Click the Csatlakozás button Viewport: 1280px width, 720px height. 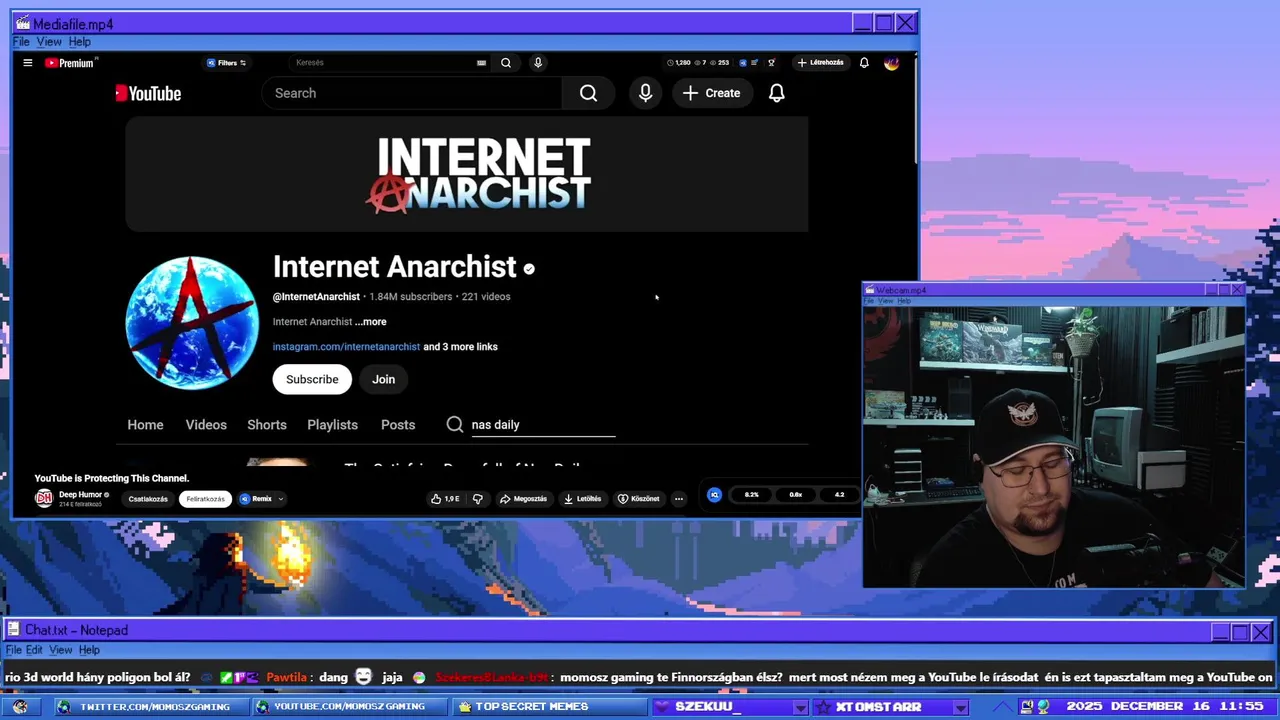point(148,499)
